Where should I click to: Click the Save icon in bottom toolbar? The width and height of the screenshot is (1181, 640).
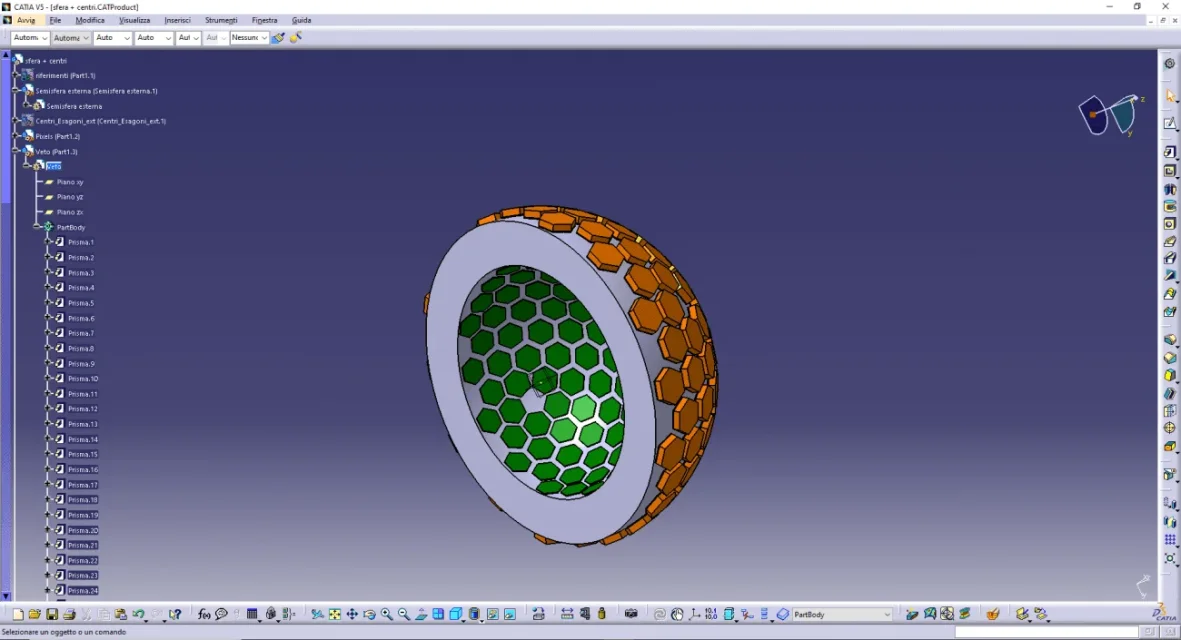[x=52, y=614]
